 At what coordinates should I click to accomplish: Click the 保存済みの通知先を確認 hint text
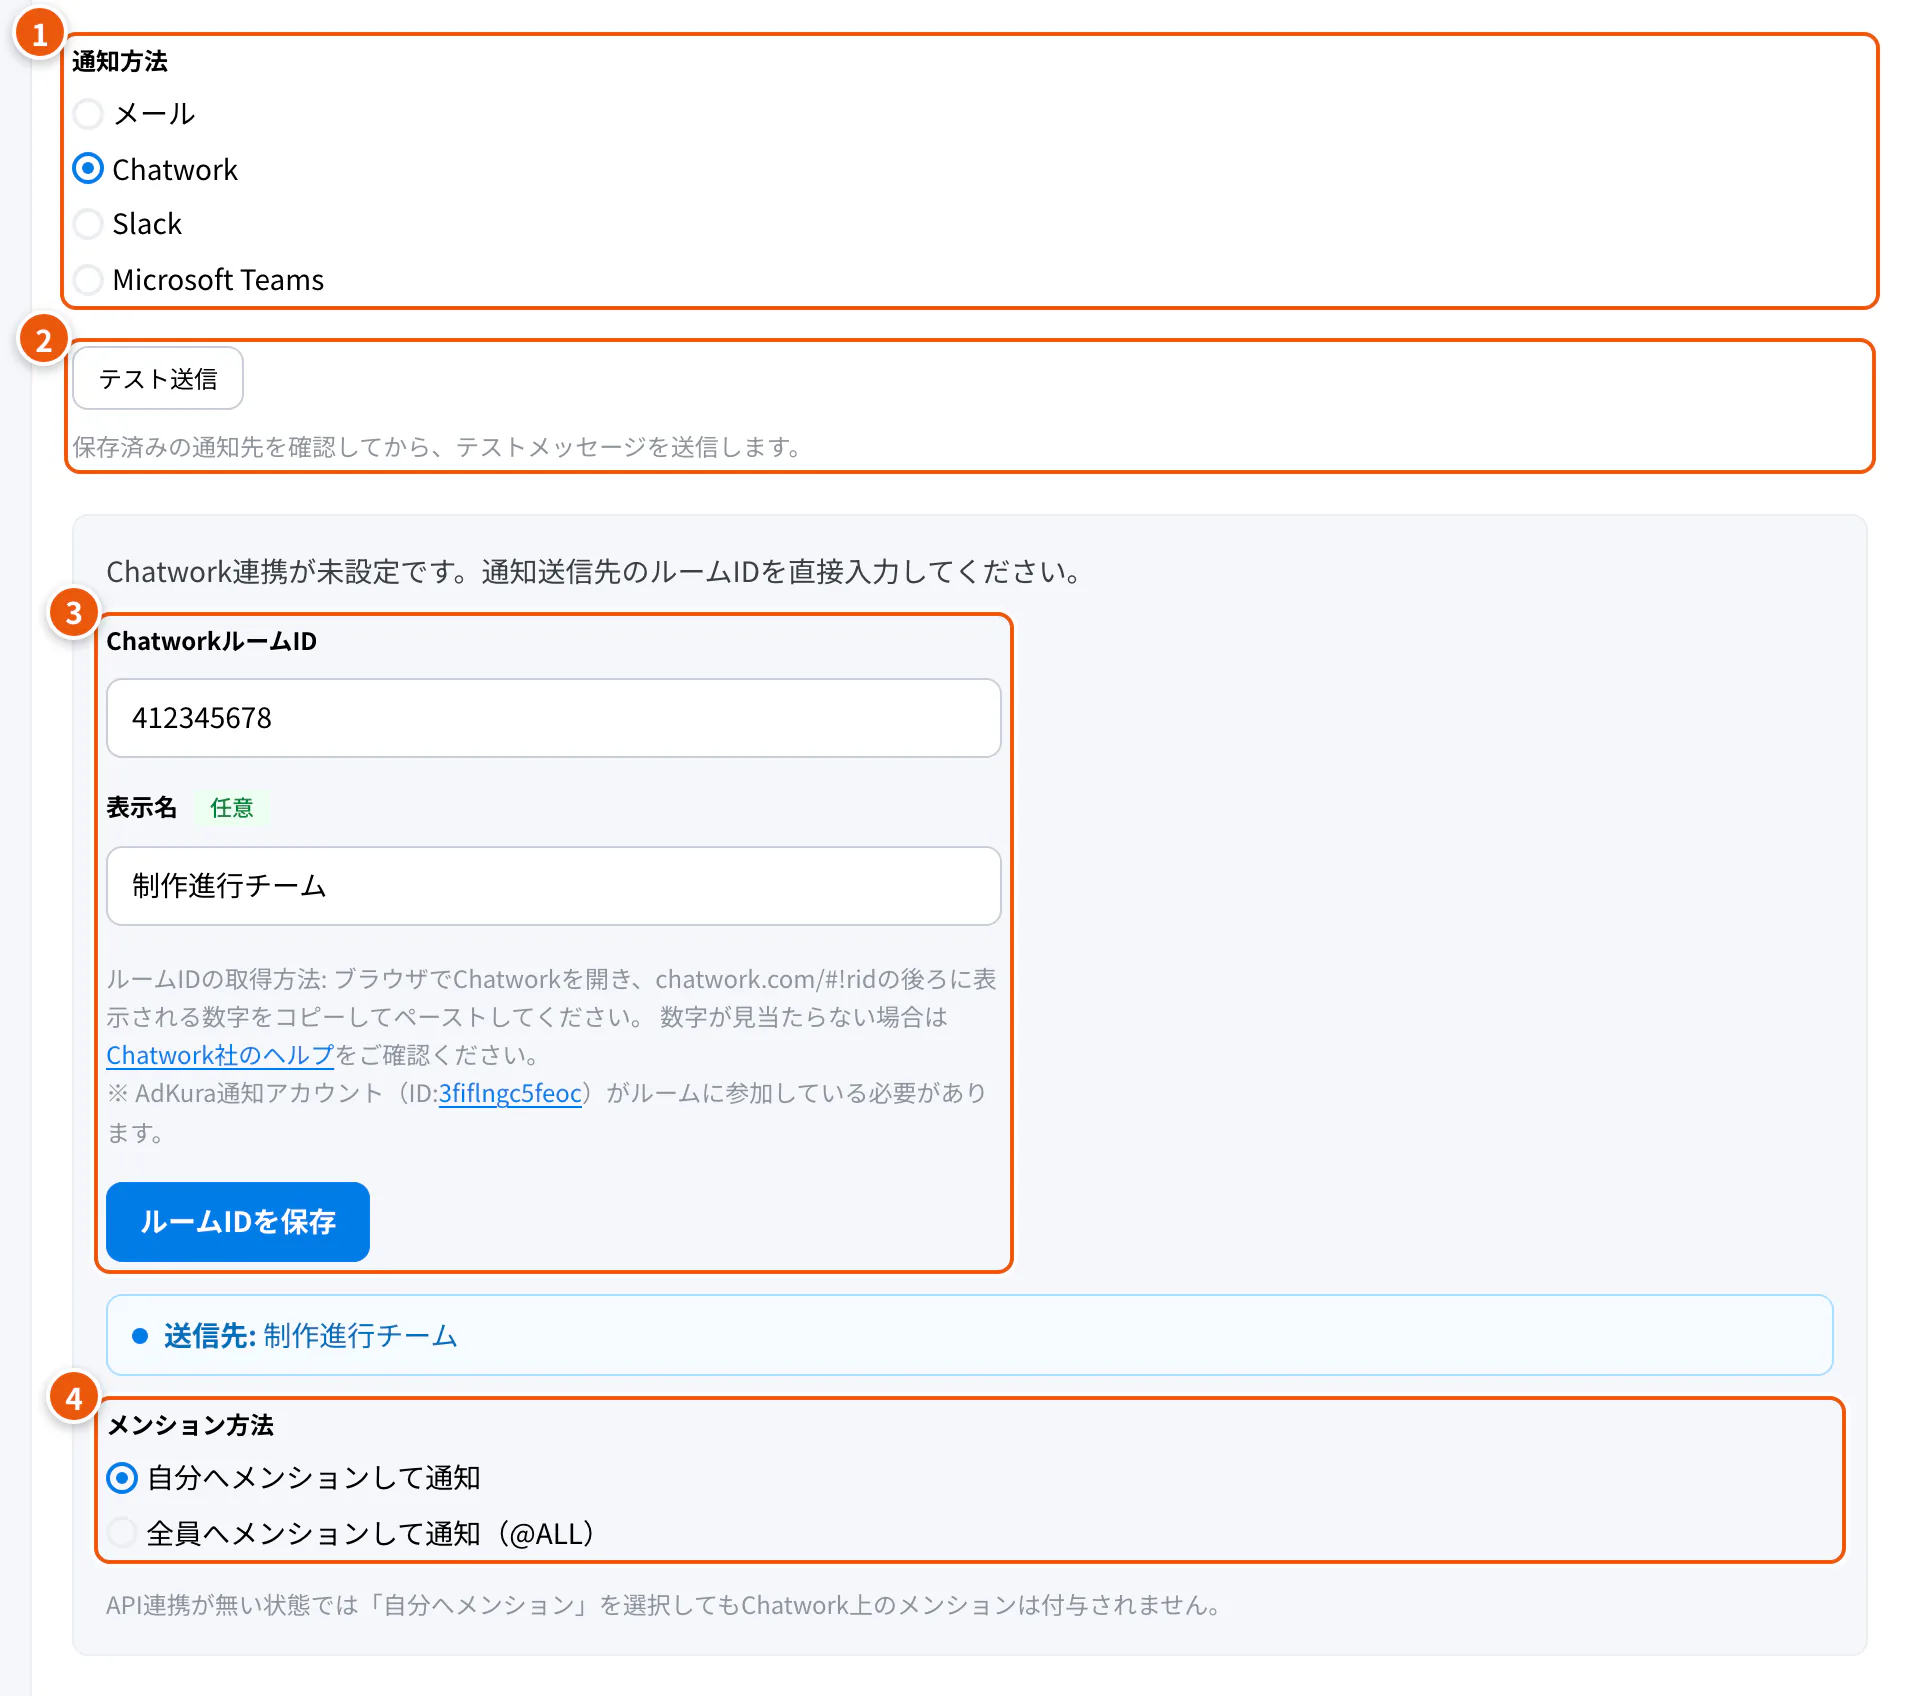tap(438, 447)
